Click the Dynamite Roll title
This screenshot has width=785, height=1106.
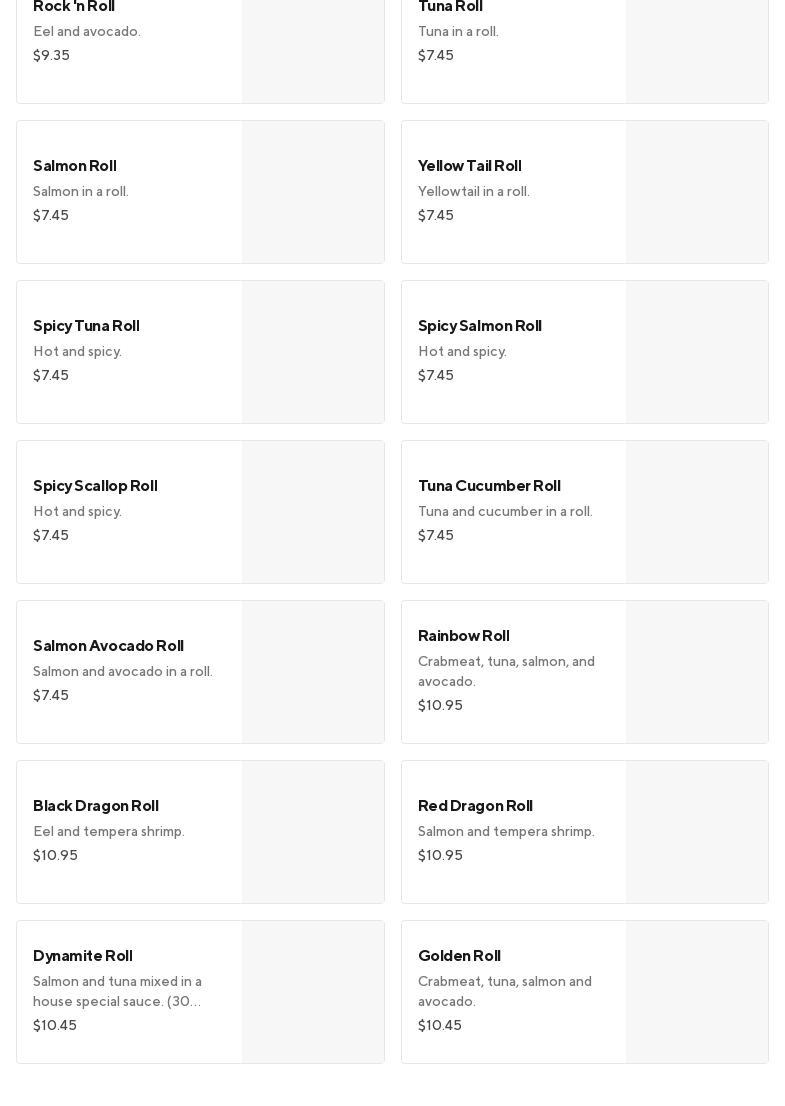click(x=83, y=956)
